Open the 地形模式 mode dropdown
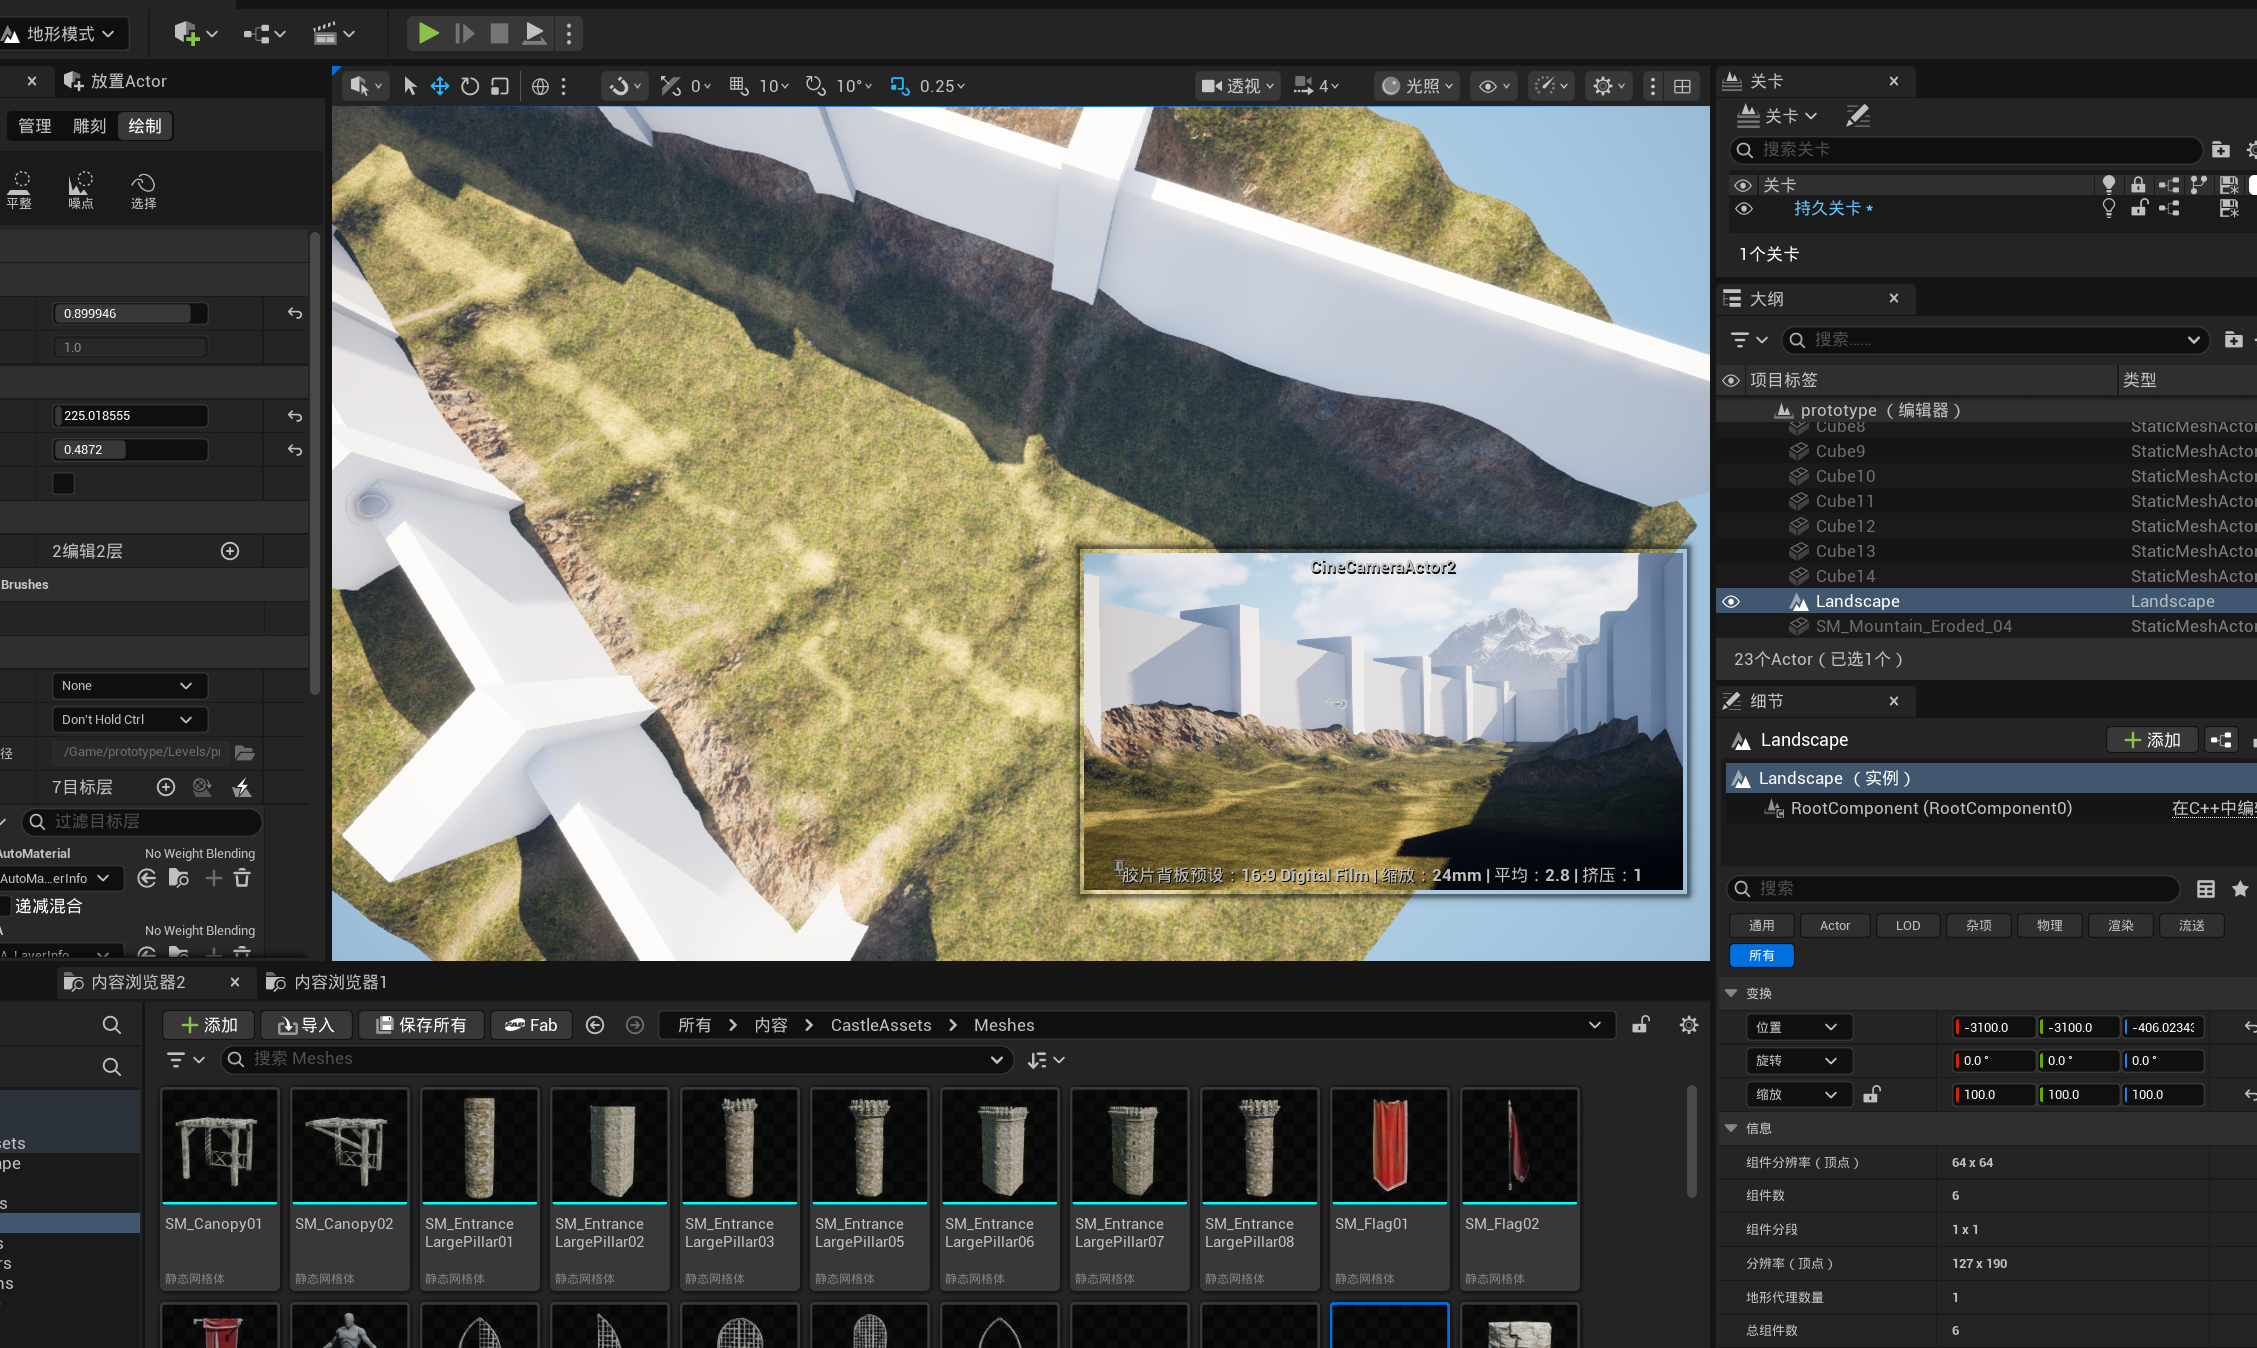The width and height of the screenshot is (2257, 1348). pyautogui.click(x=62, y=34)
